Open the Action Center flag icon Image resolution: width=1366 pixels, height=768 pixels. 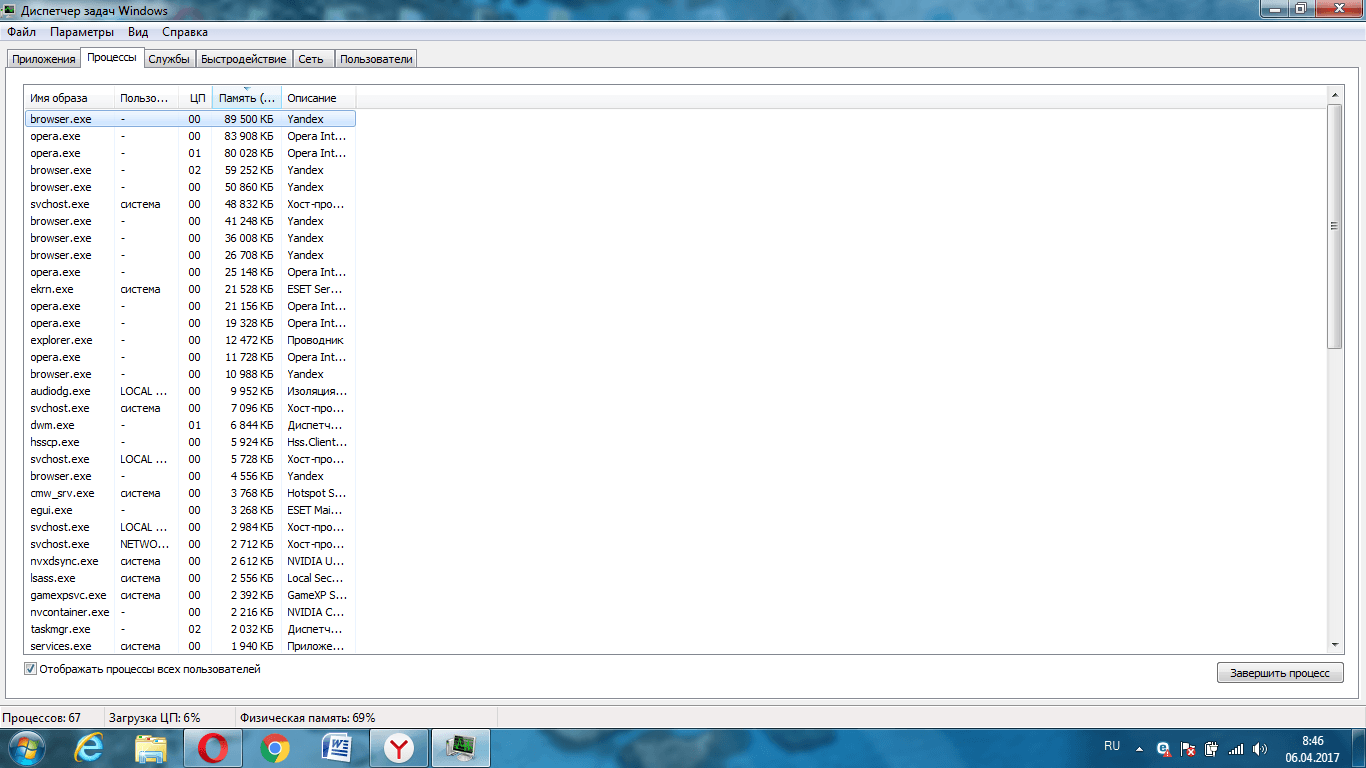pyautogui.click(x=1189, y=747)
